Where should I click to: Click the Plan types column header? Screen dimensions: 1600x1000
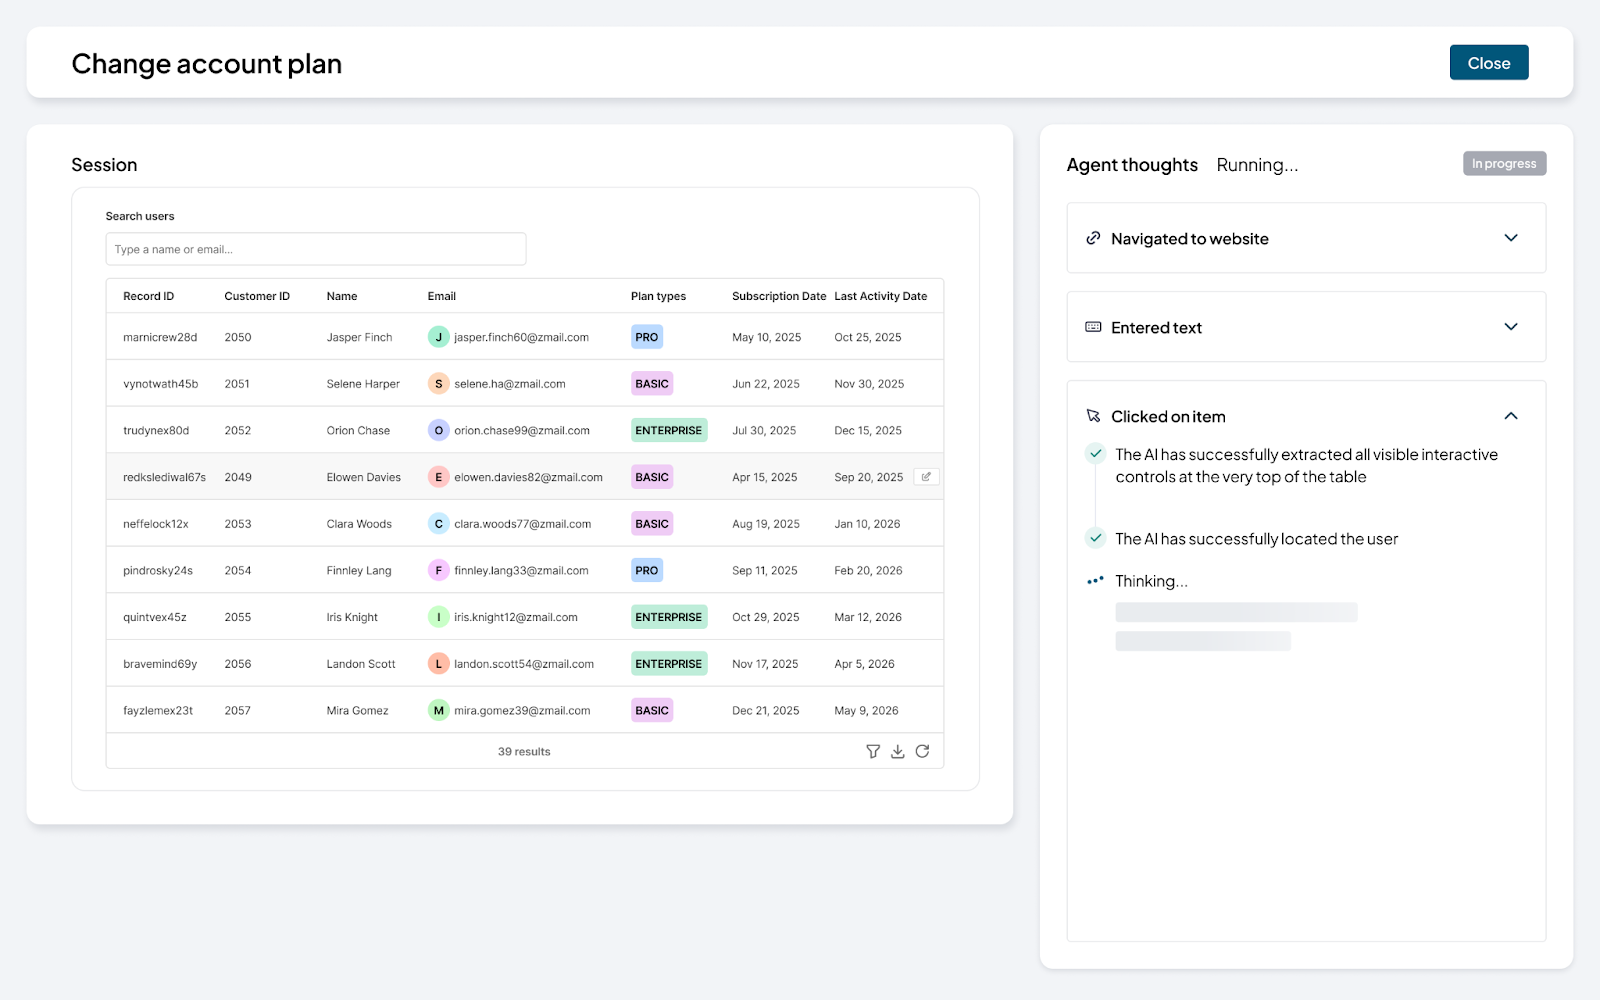[x=658, y=296]
